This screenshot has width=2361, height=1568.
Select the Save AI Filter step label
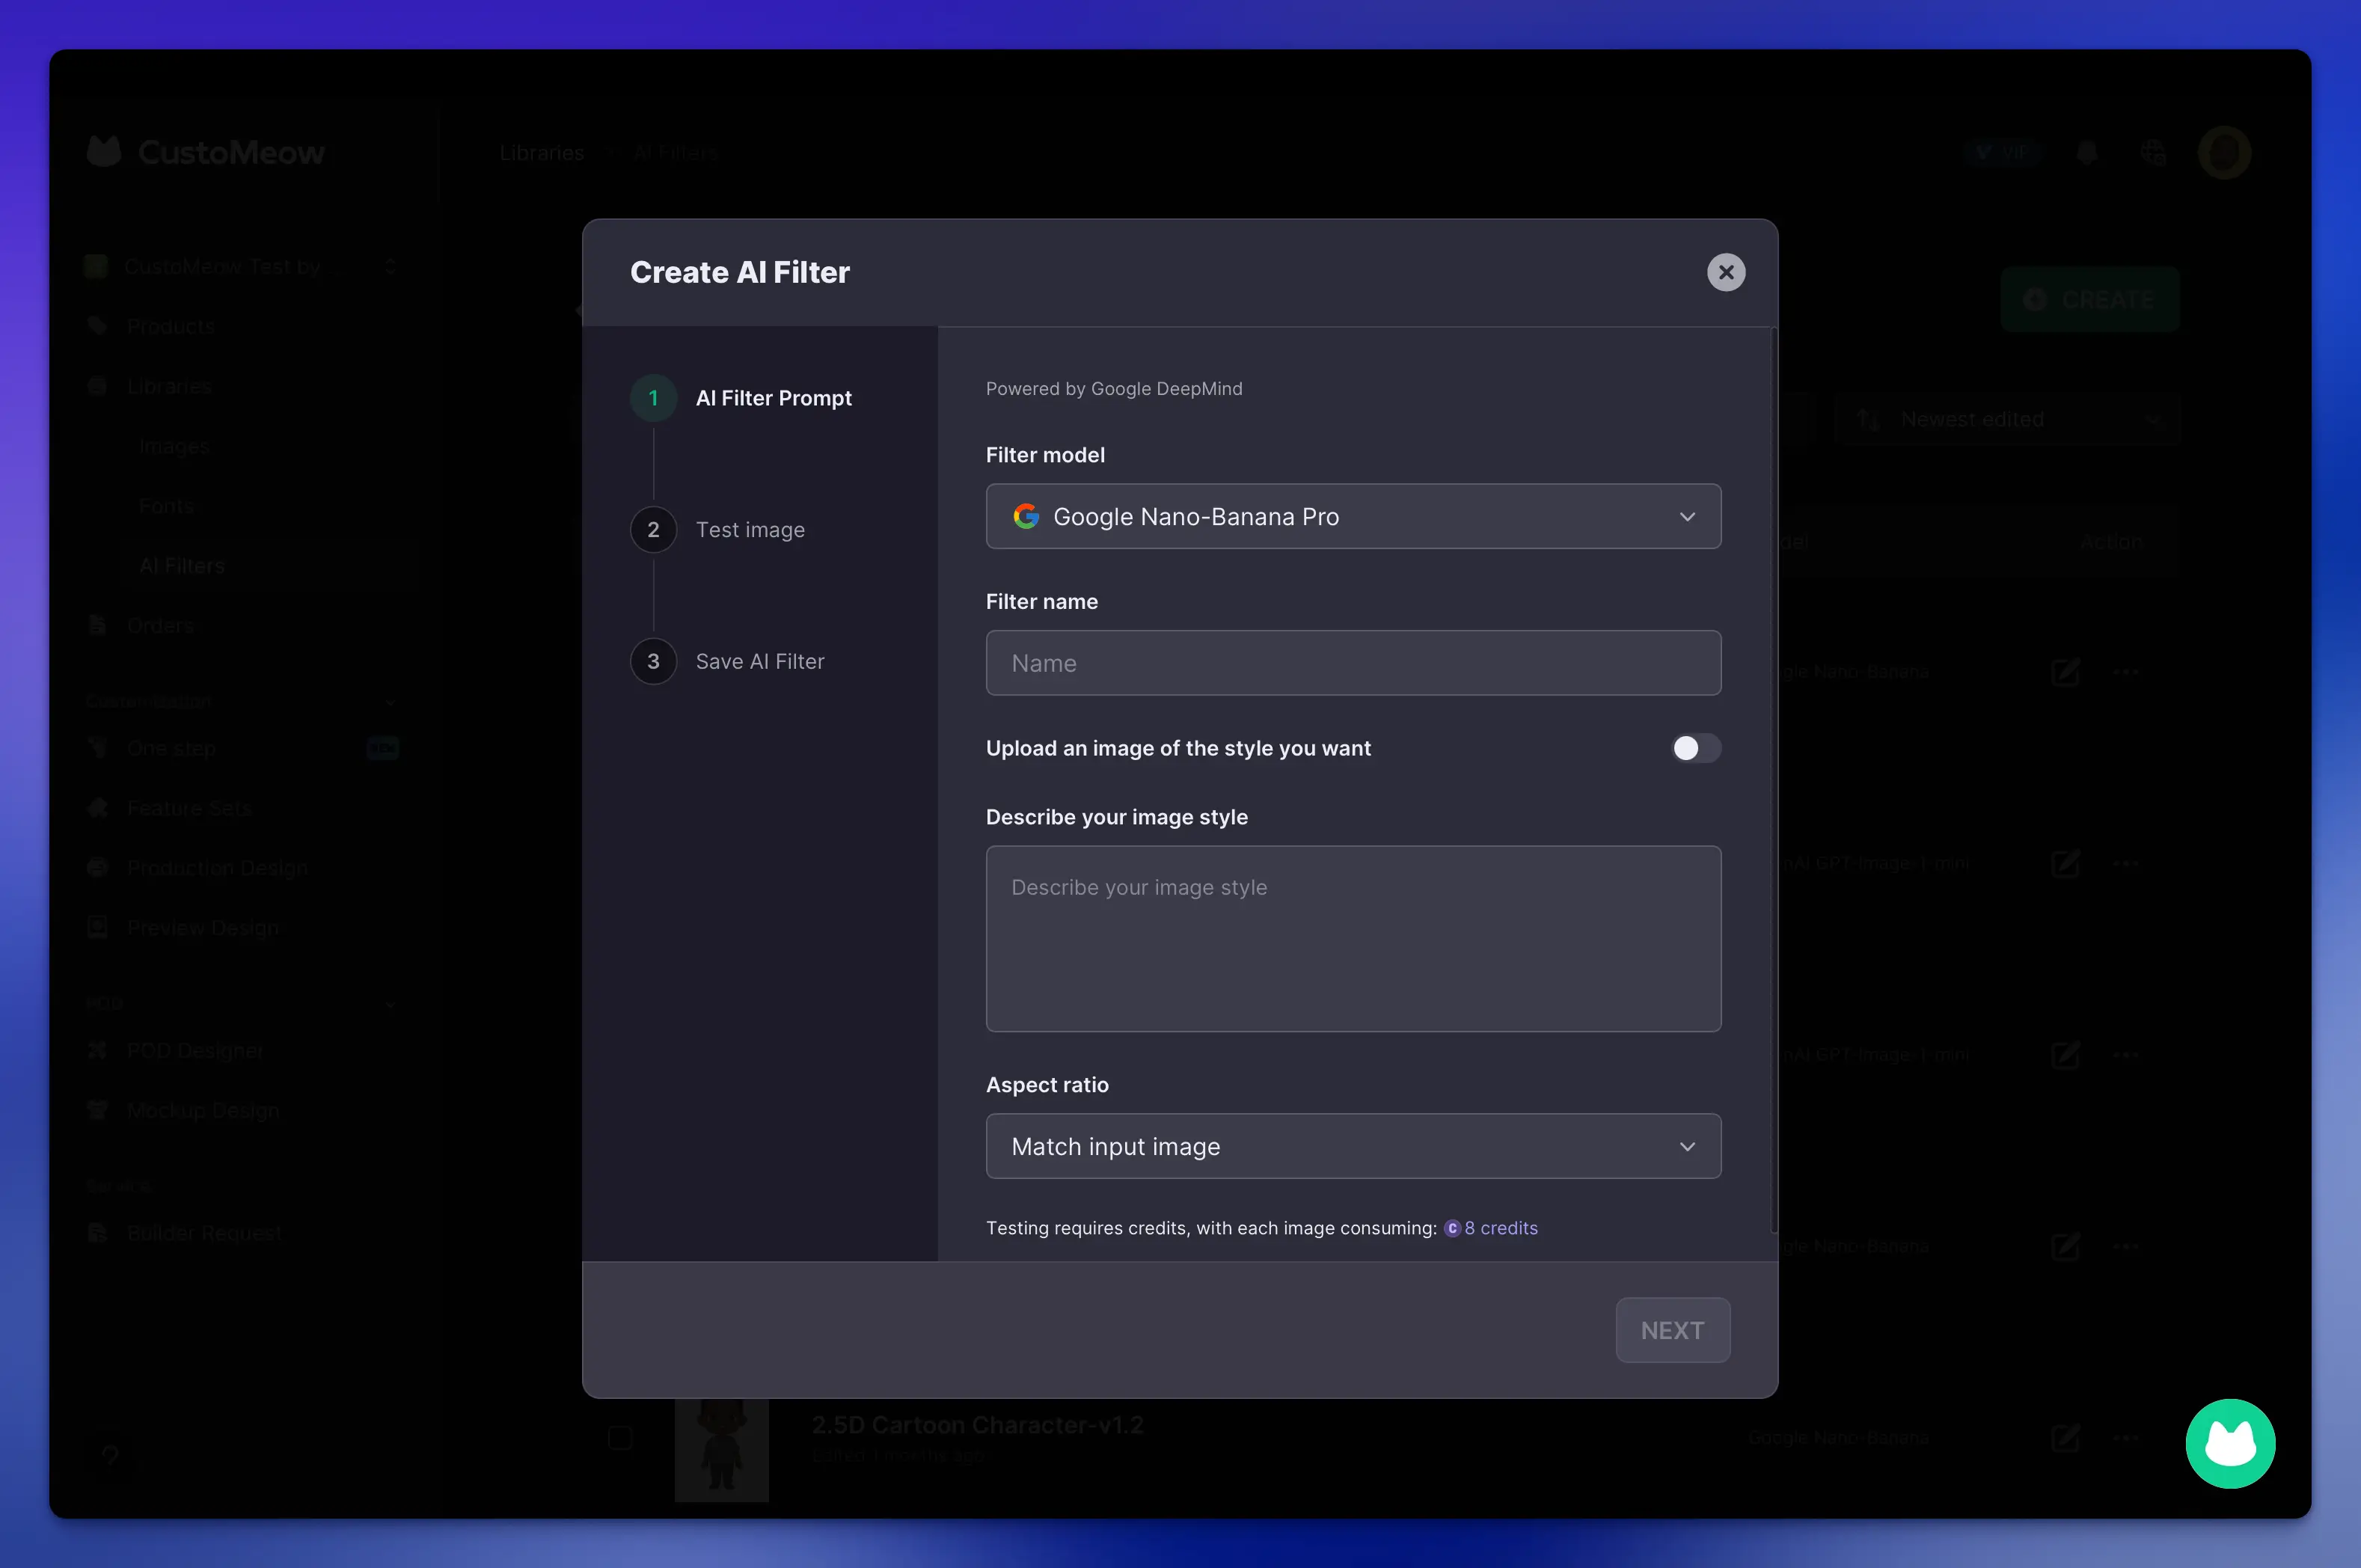(760, 661)
